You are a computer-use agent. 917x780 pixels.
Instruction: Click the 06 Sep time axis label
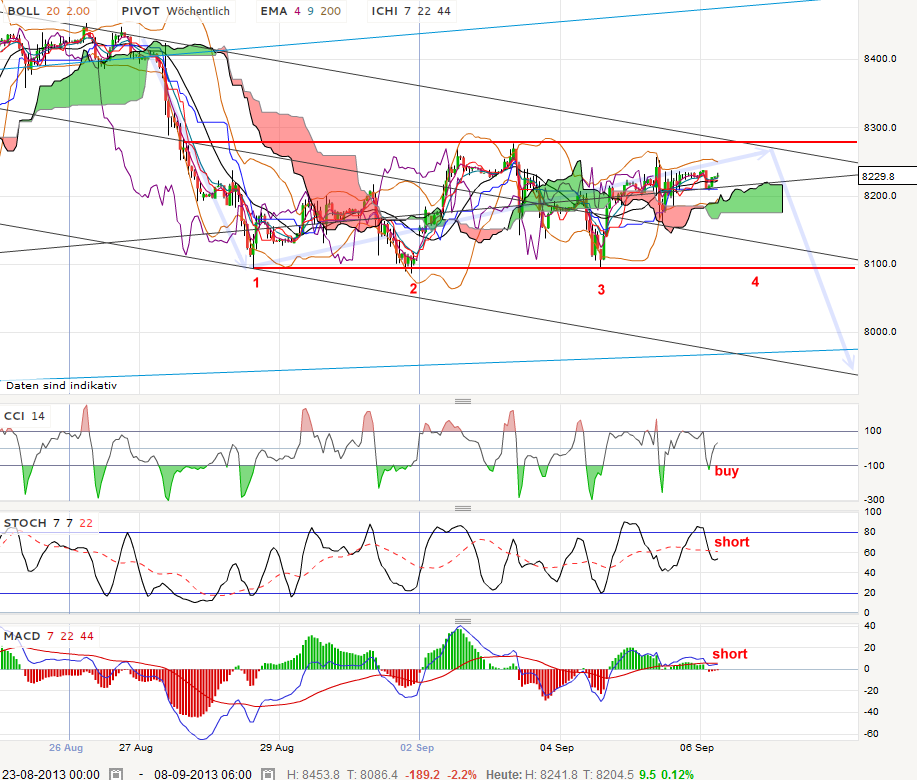697,748
